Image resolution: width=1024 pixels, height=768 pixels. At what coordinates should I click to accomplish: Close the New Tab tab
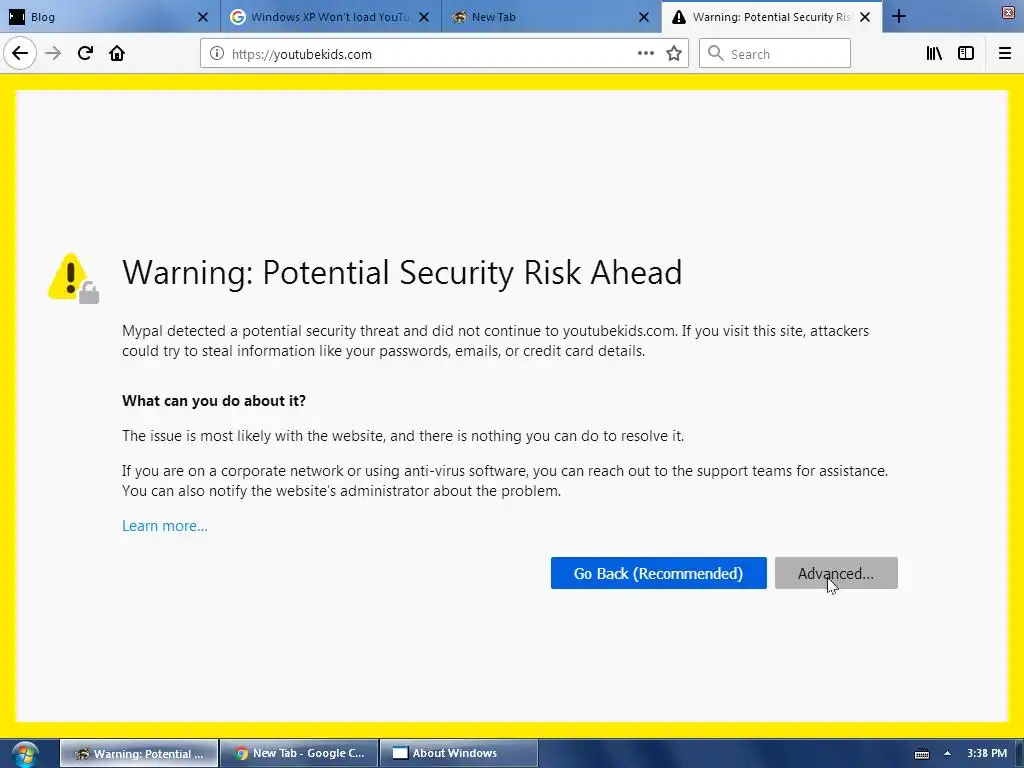(x=644, y=17)
